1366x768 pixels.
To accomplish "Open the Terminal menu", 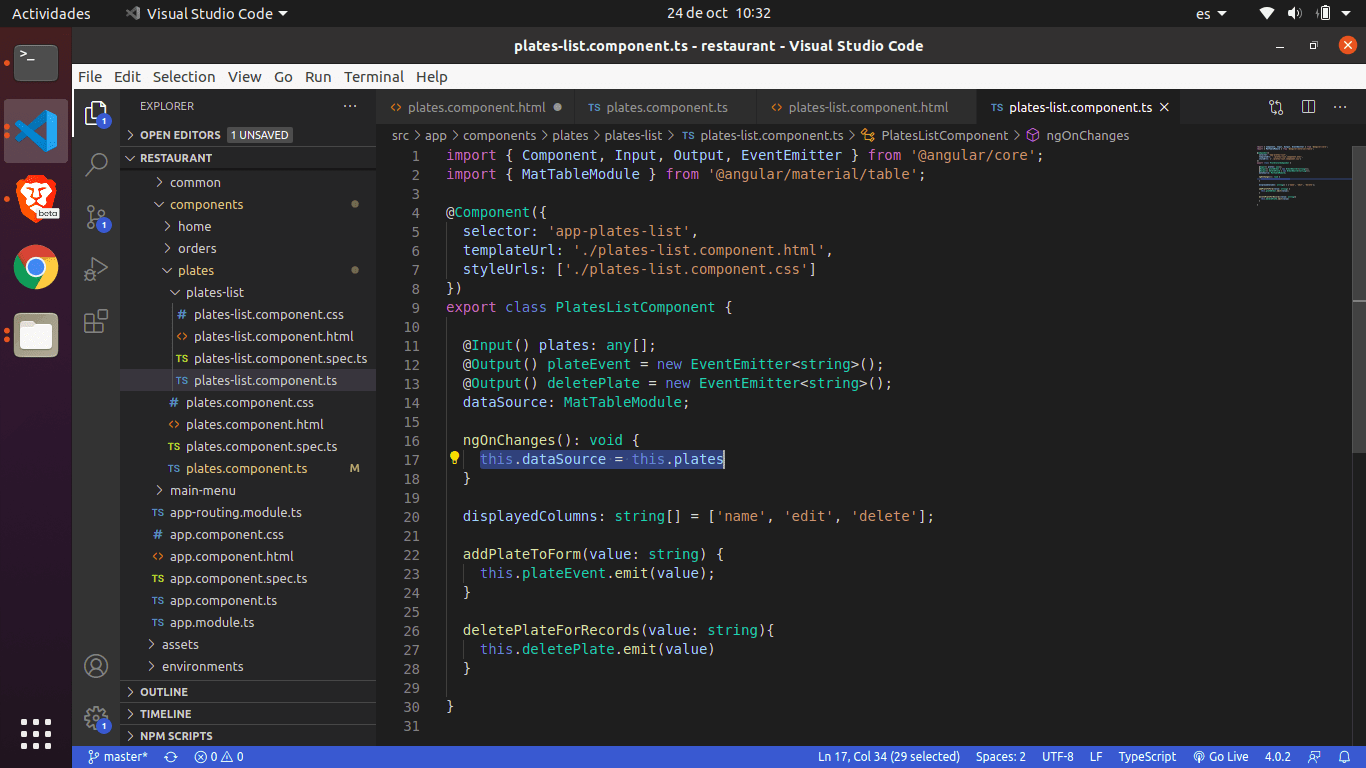I will (x=373, y=77).
